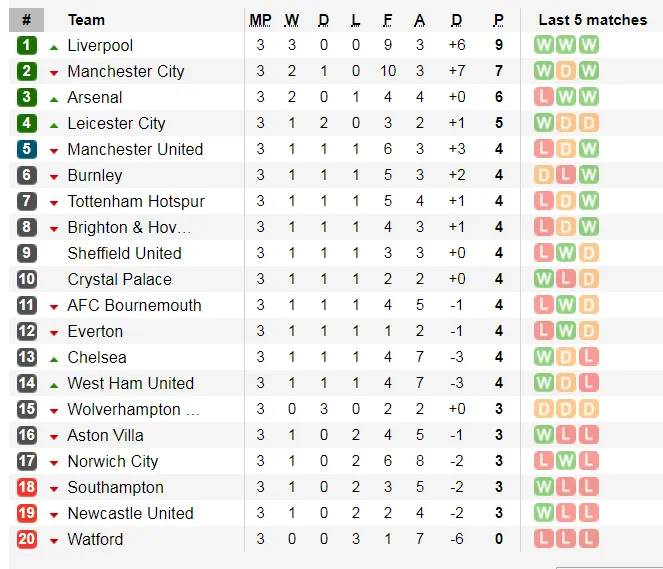Click the green up arrow beside Arsenal
Viewport: 663px width, 569px height.
click(54, 97)
